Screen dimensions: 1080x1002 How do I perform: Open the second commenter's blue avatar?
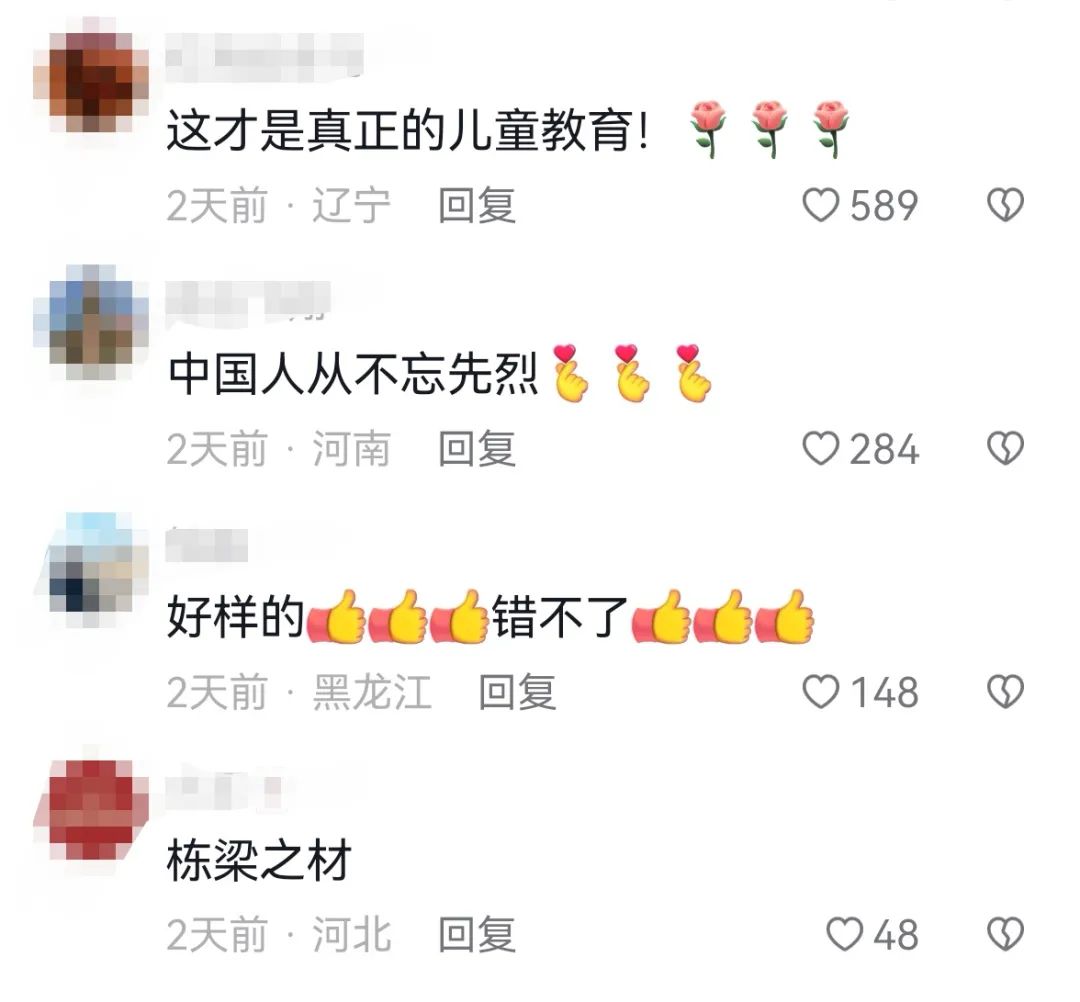click(91, 322)
